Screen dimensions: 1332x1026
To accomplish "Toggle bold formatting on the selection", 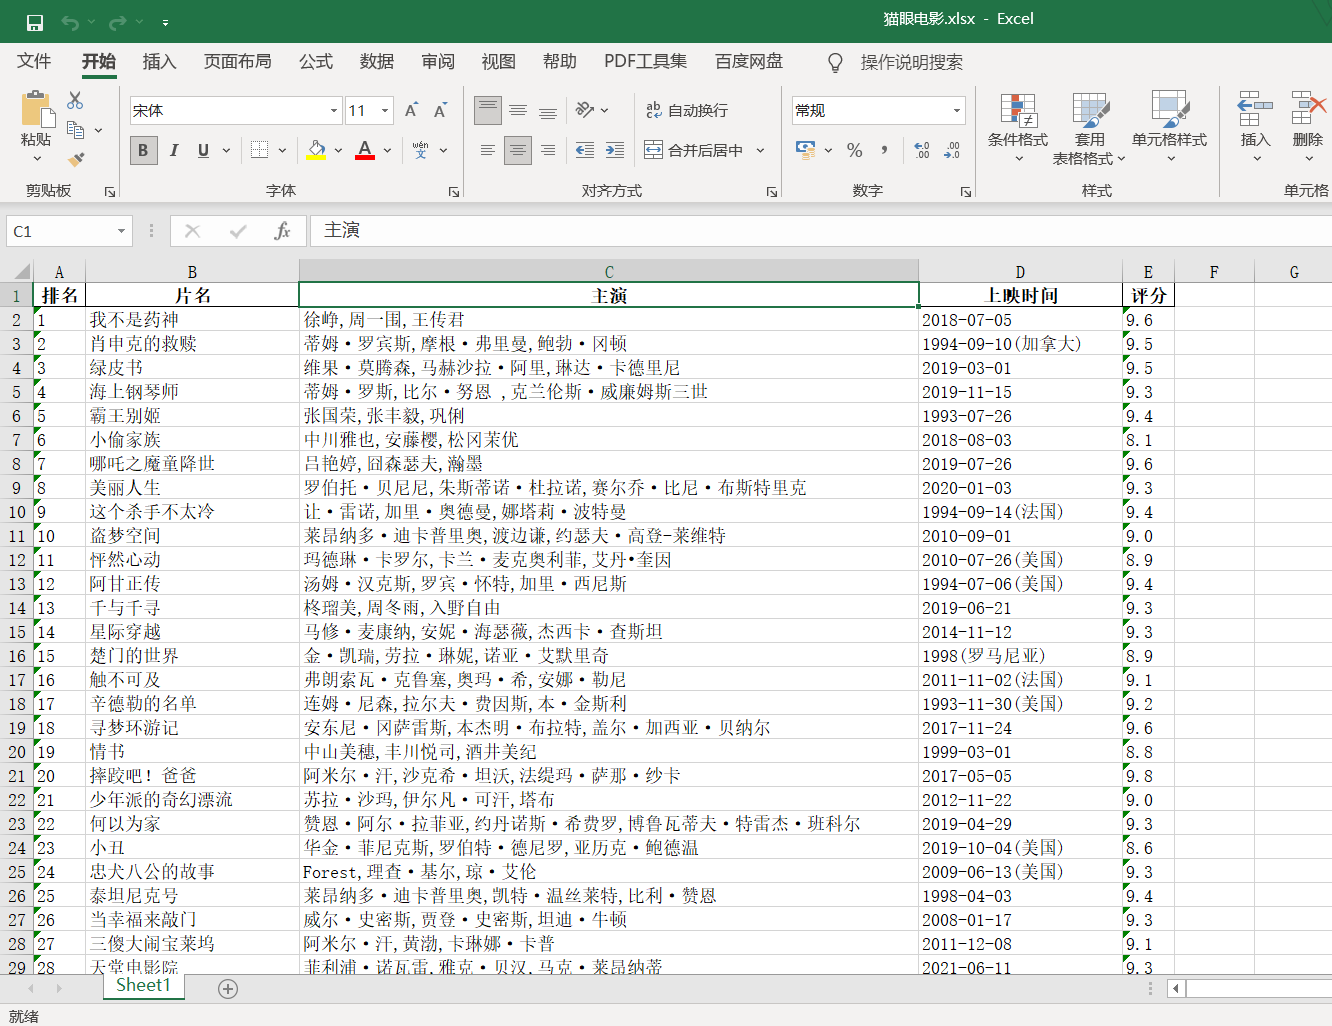I will click(x=143, y=150).
